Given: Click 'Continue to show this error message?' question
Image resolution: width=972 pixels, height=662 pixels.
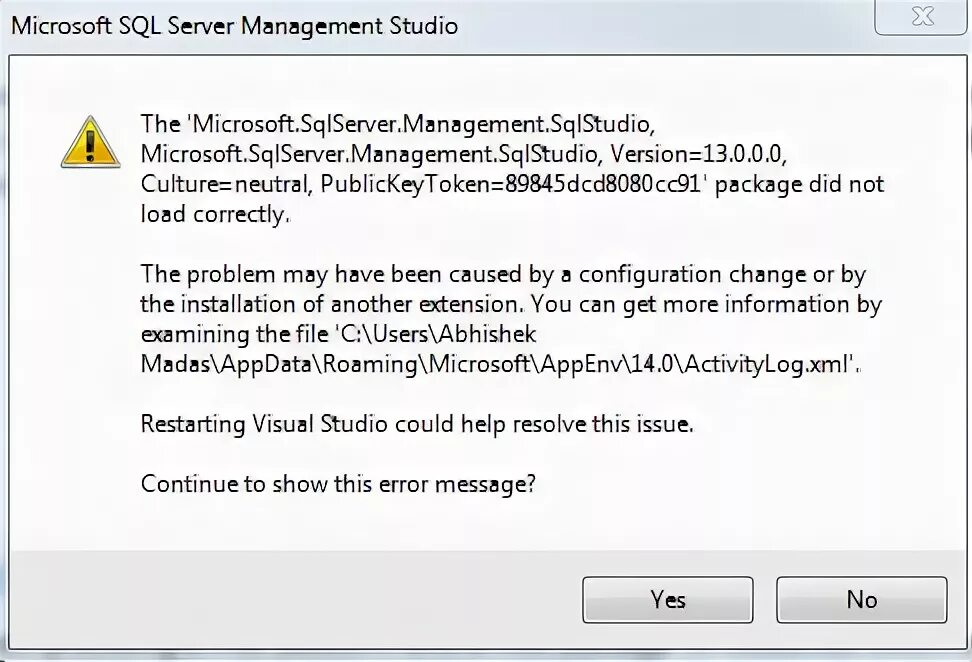Looking at the screenshot, I should 338,484.
